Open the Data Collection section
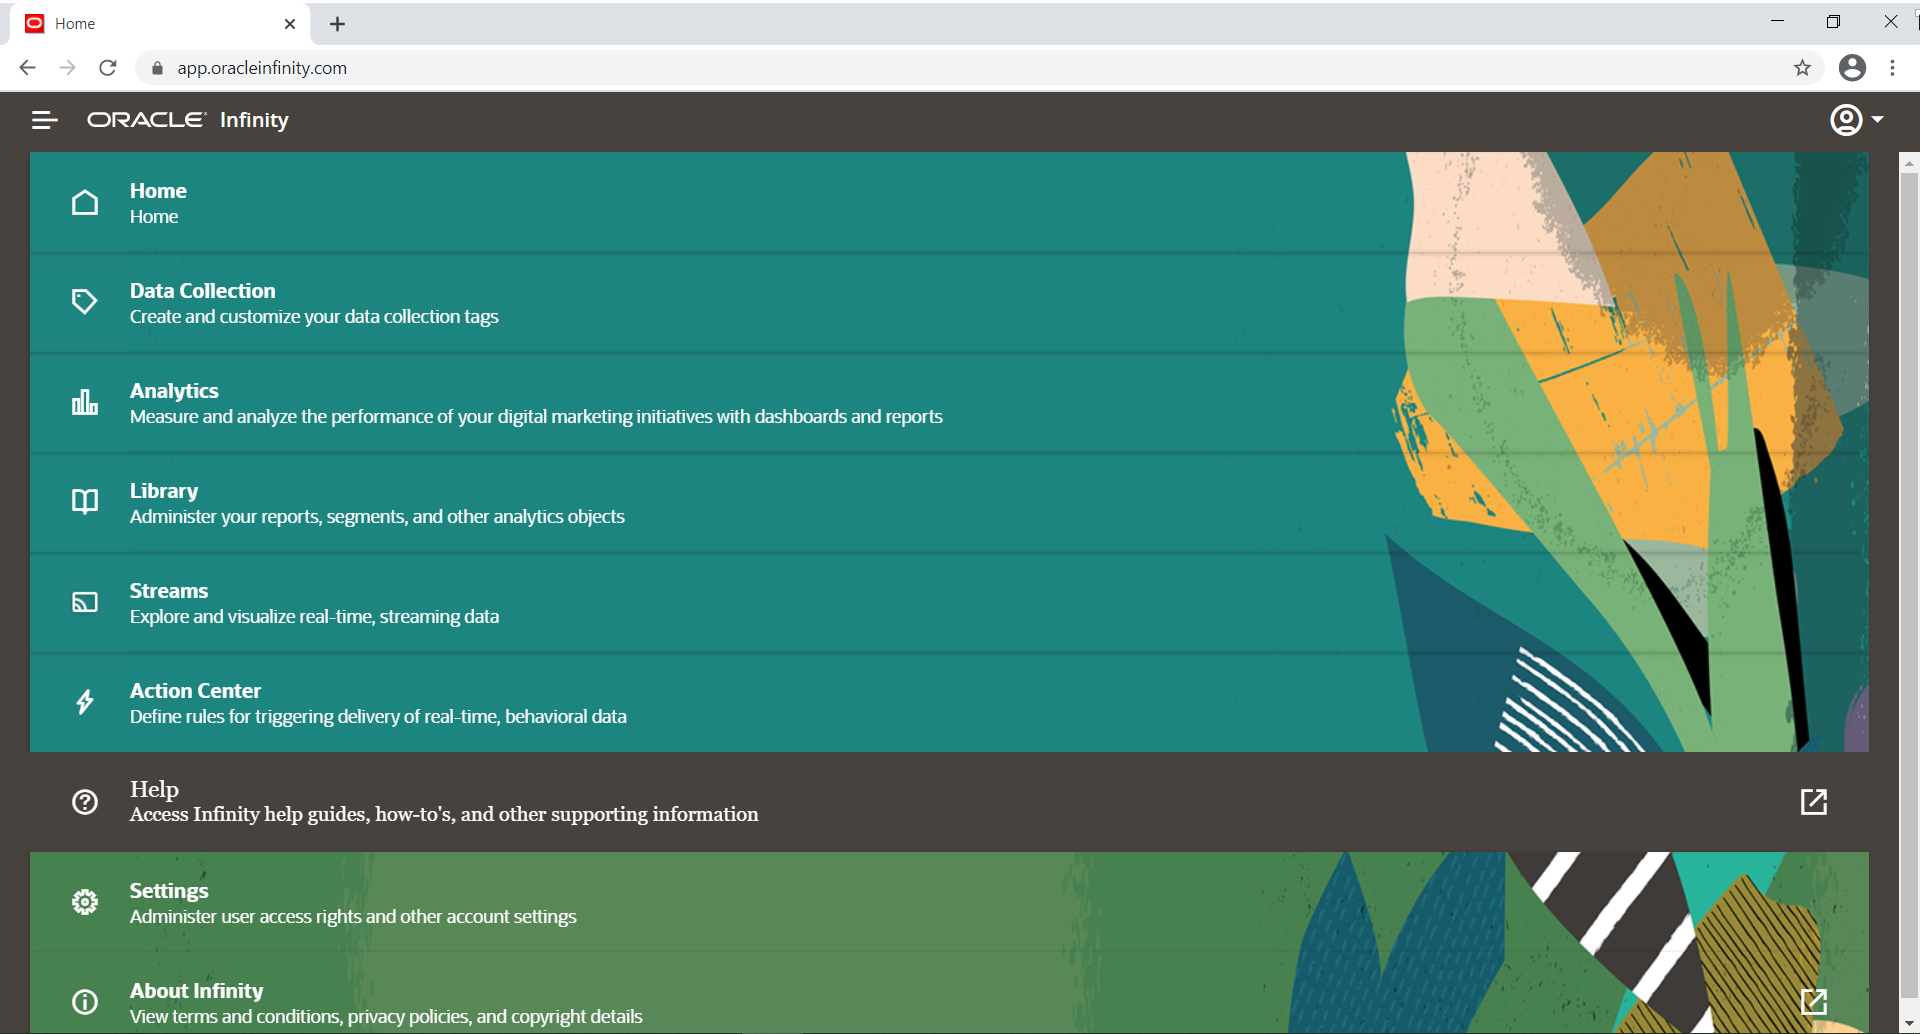This screenshot has width=1922, height=1034. tap(949, 302)
